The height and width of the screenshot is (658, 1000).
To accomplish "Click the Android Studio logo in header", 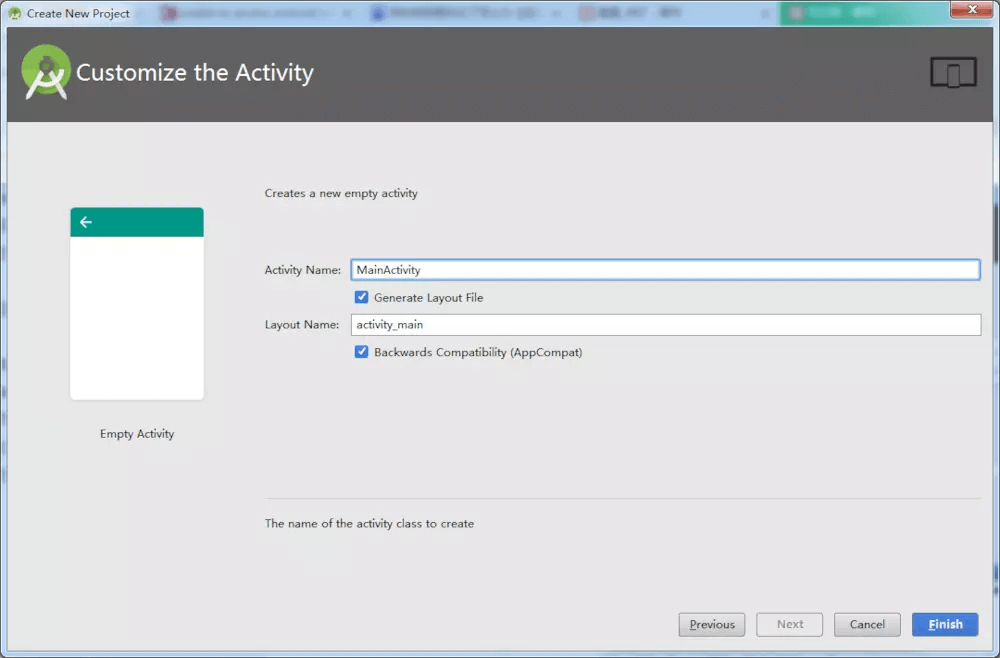I will 46,72.
